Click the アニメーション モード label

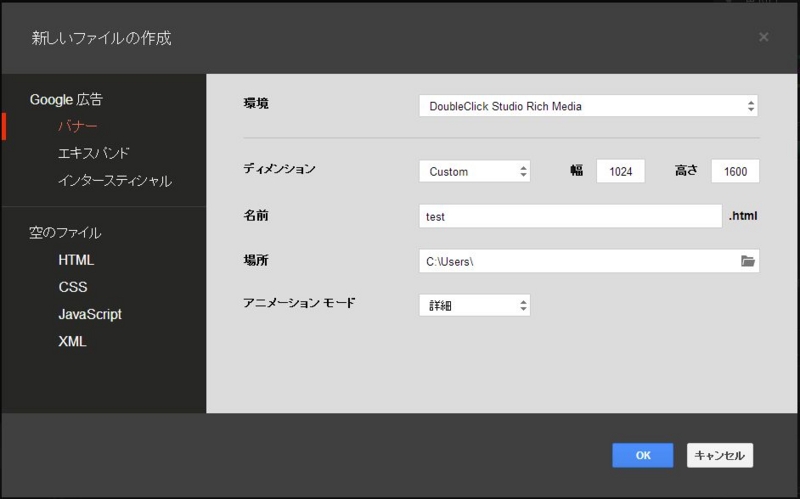[x=299, y=303]
